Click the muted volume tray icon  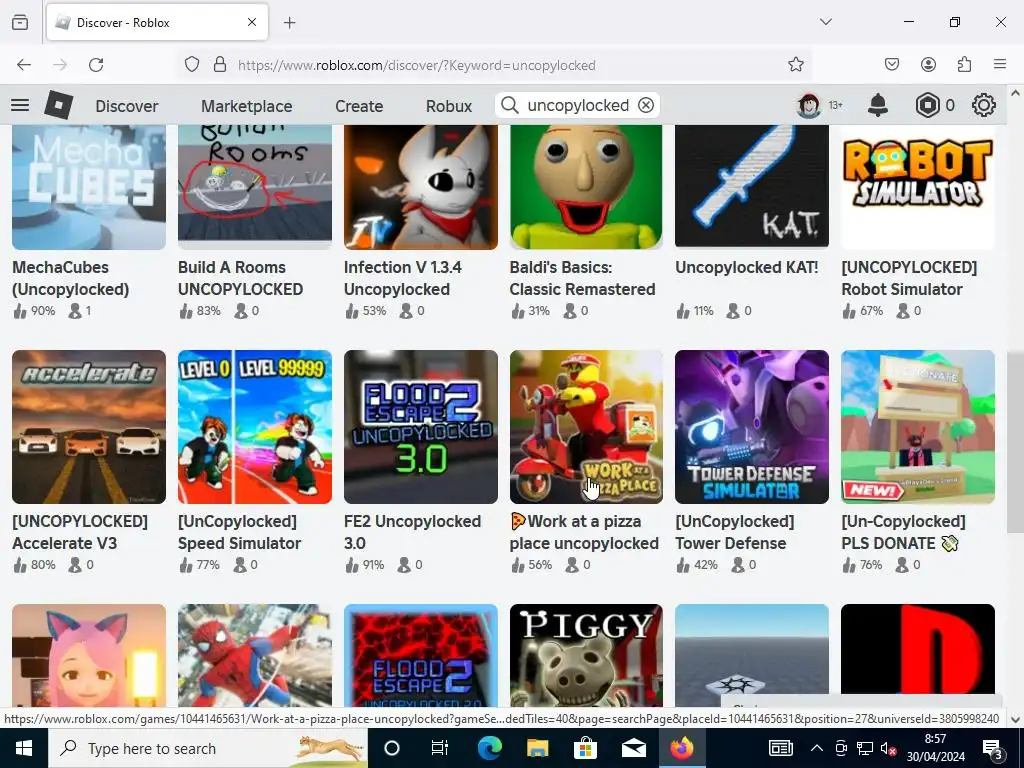pos(888,748)
